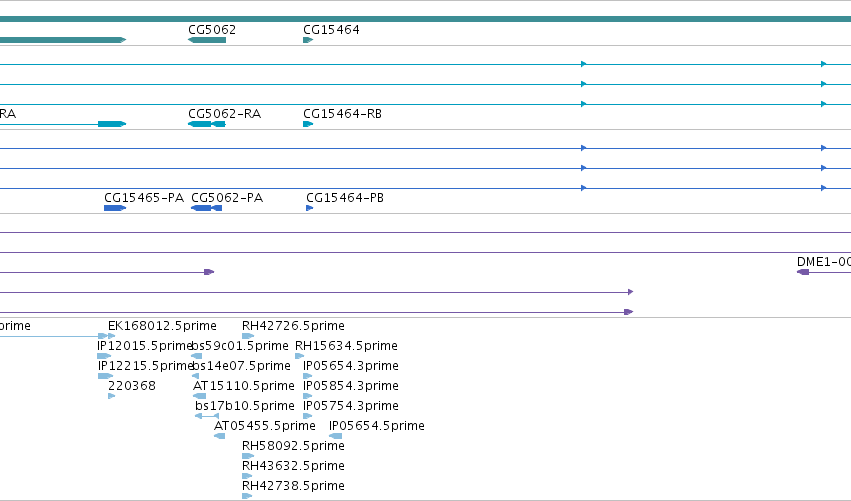The height and width of the screenshot is (501, 851).
Task: Click the RH43632.5prime EST label
Action: (x=293, y=466)
